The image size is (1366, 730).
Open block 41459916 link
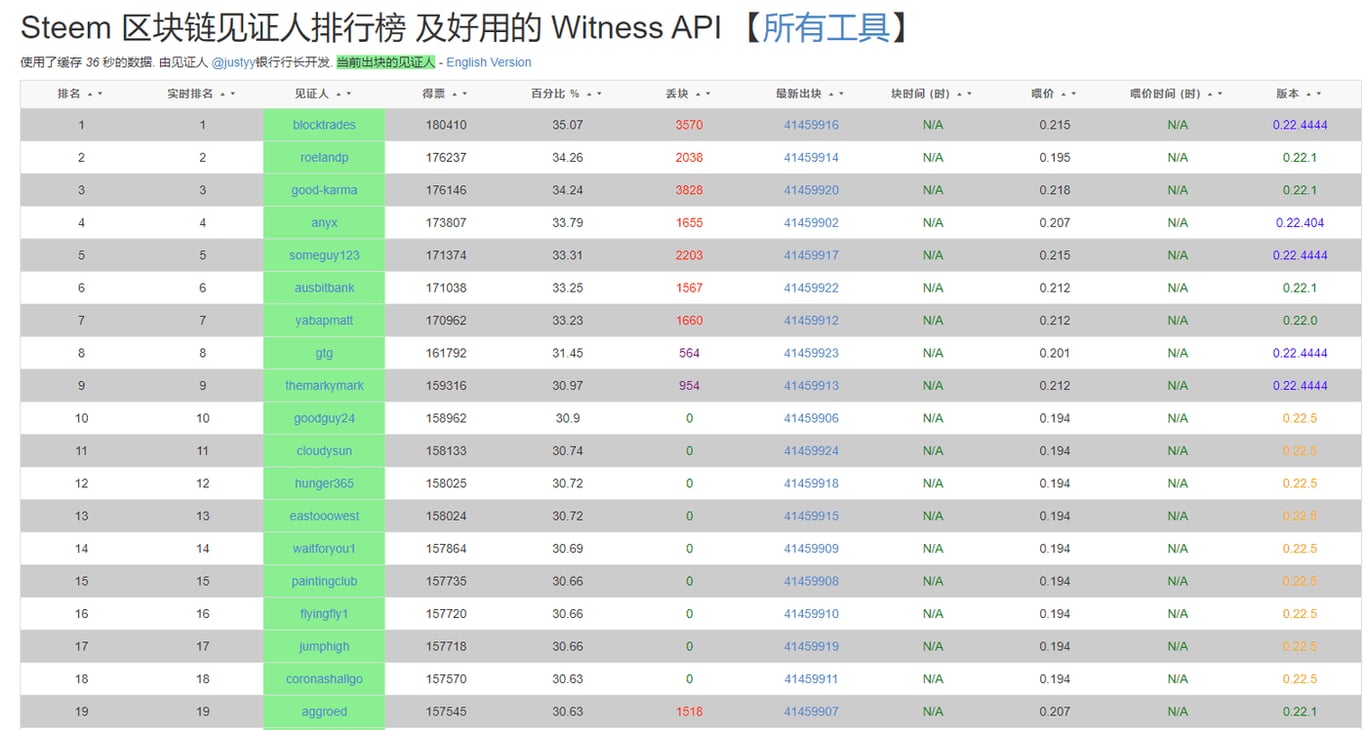811,125
